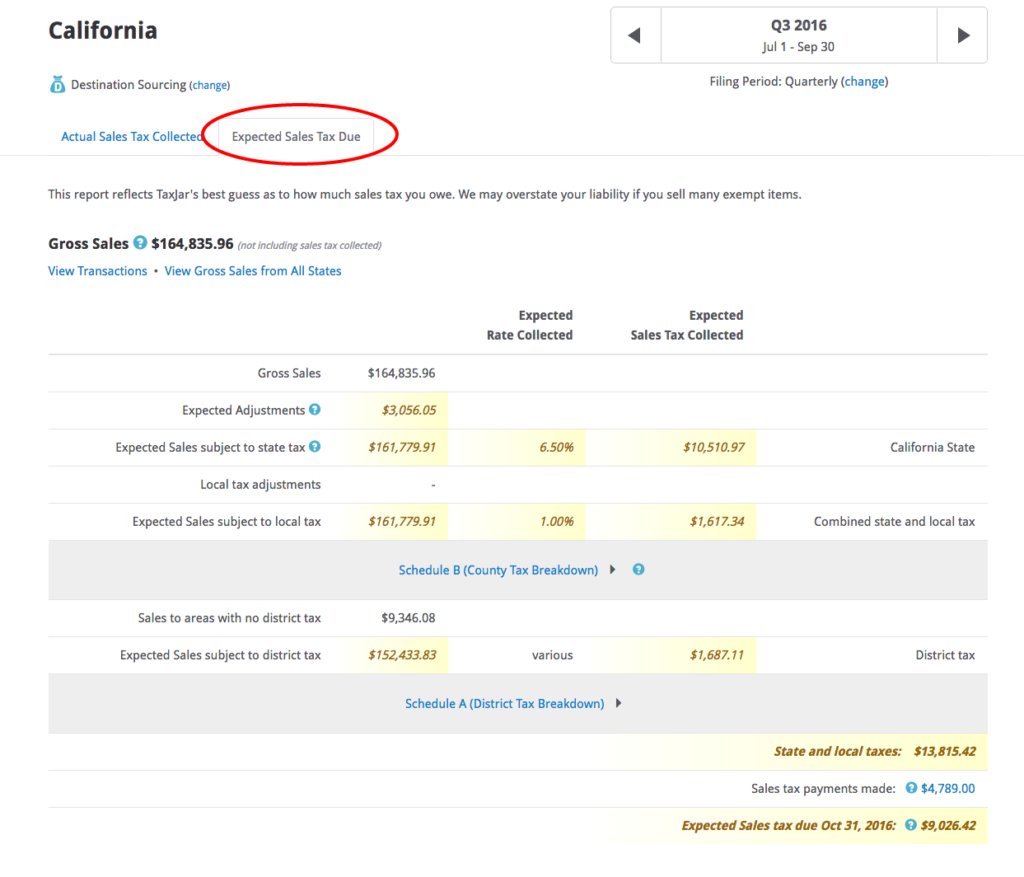Switch to Actual Sales Tax Collected tab
This screenshot has height=877, width=1024.
[131, 137]
